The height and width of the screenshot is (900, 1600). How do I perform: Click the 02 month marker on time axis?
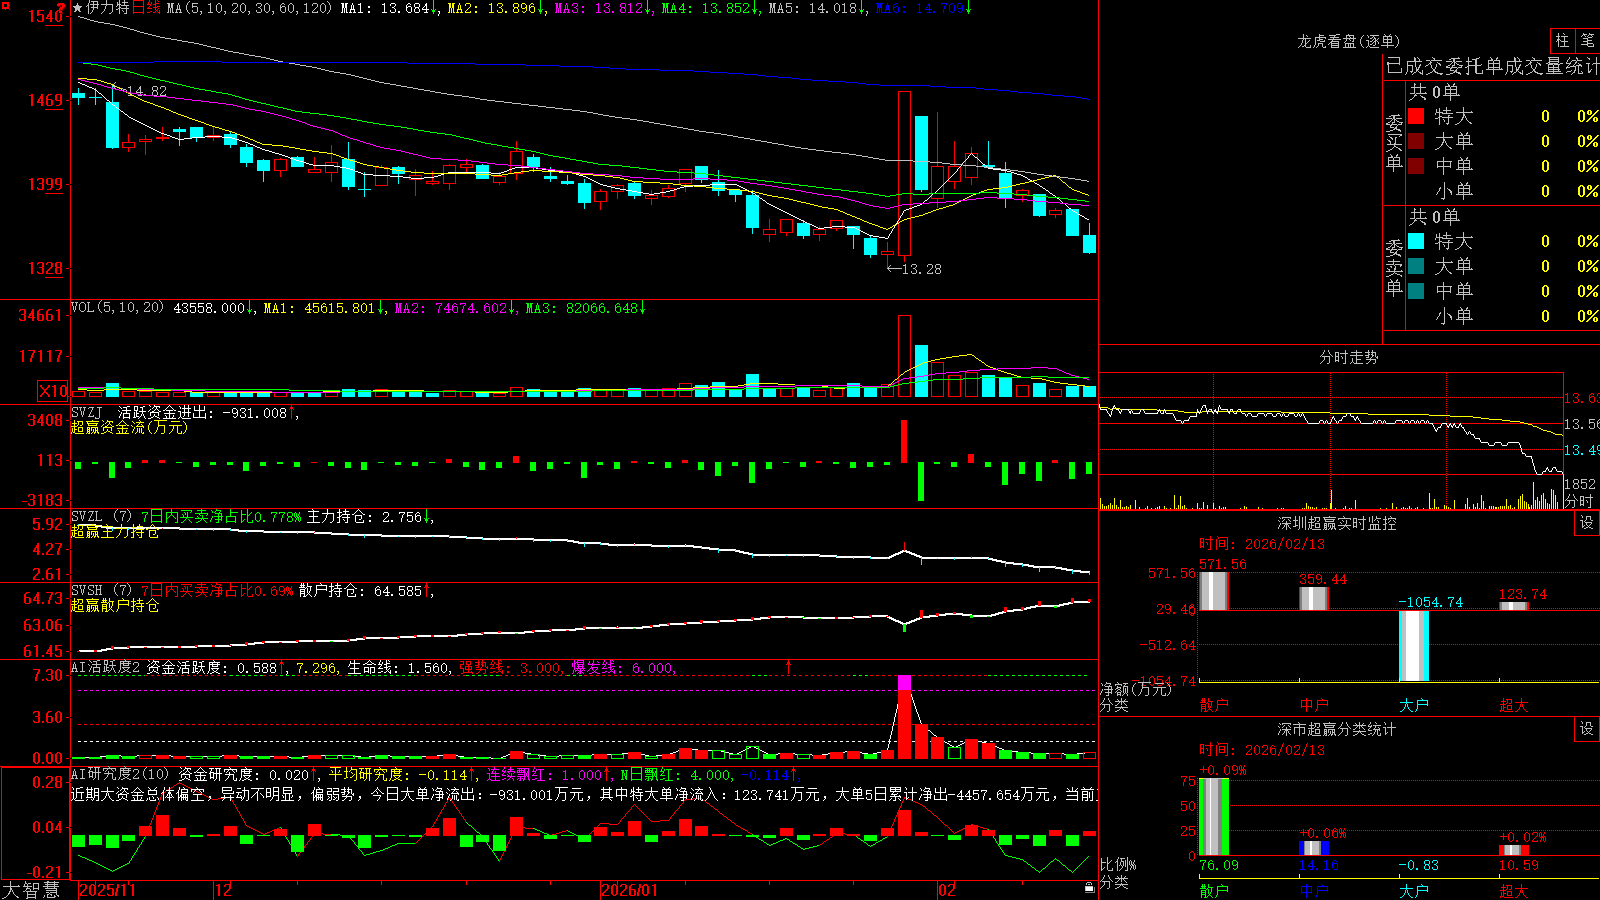(947, 890)
